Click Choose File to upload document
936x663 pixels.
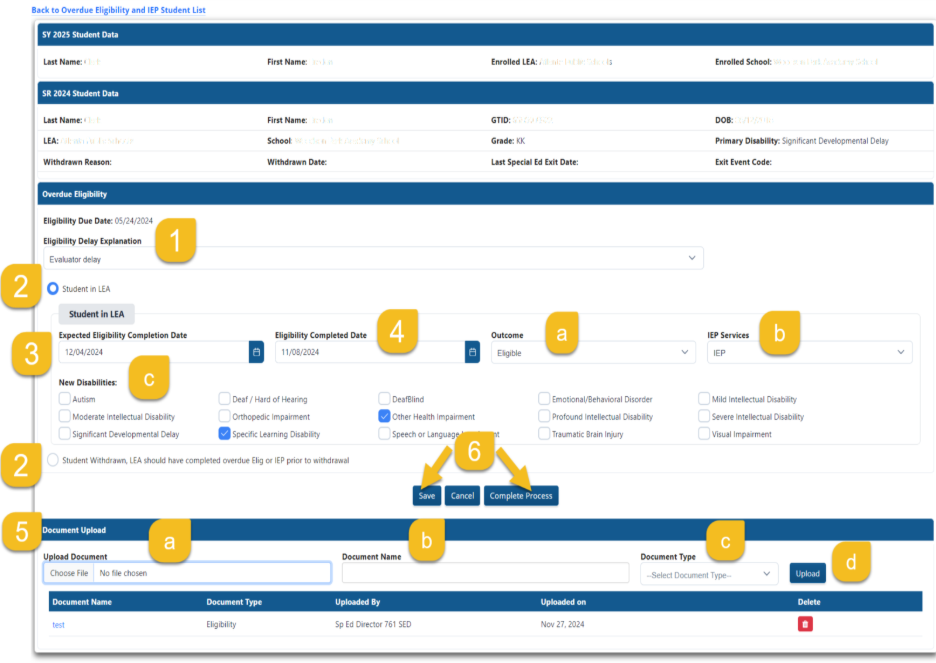coord(69,573)
